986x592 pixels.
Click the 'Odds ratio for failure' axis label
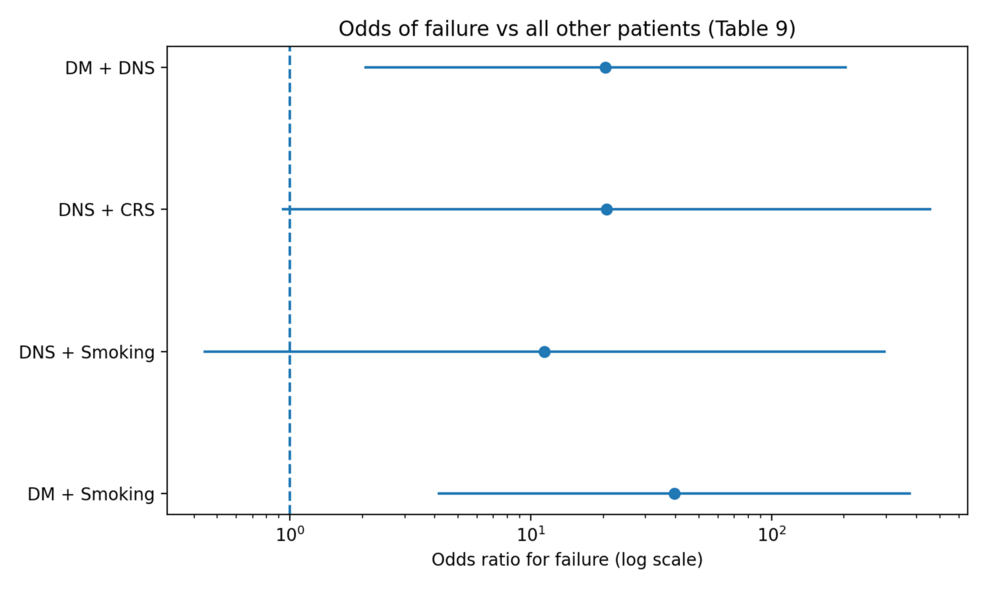[567, 560]
